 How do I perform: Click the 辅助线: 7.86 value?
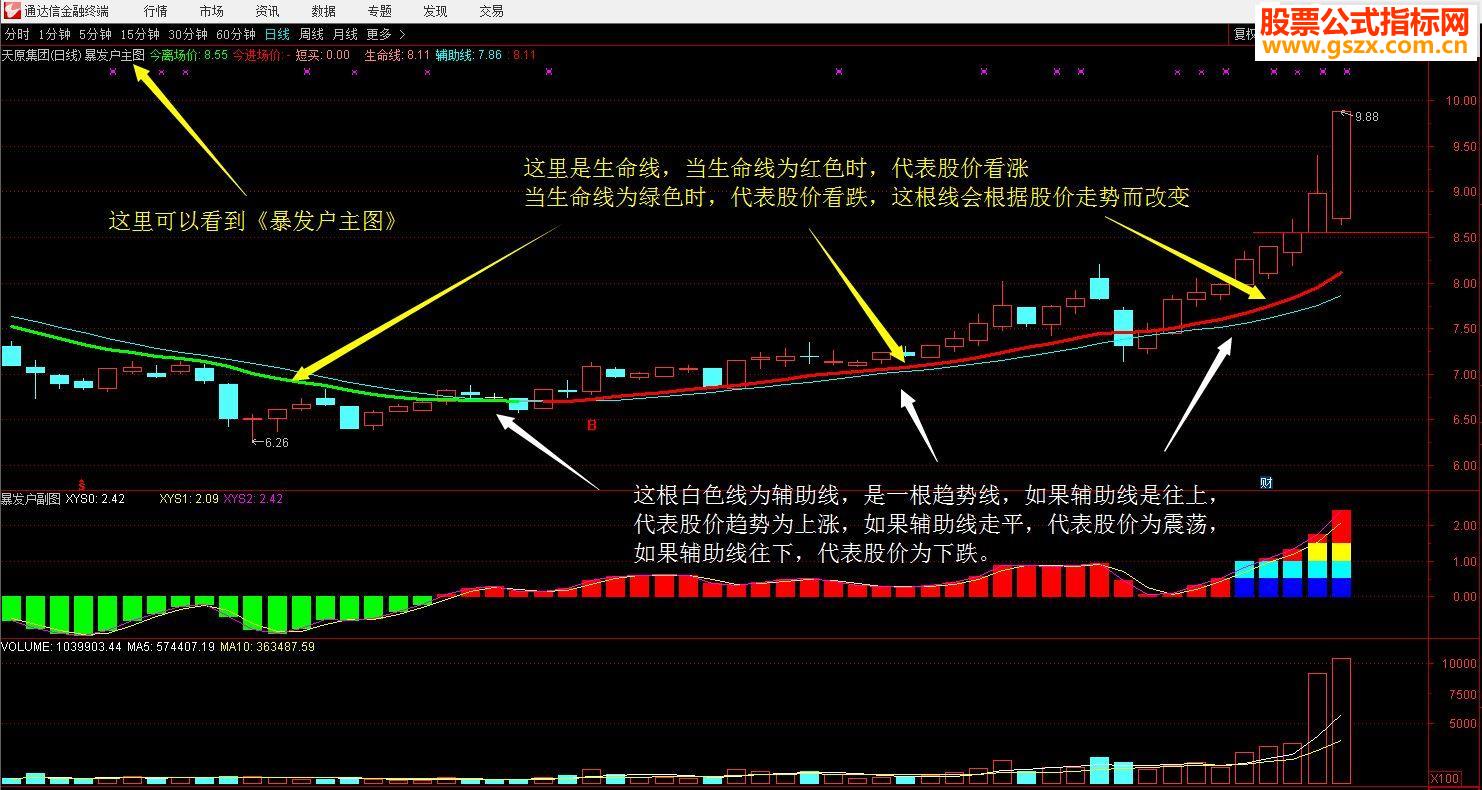(469, 55)
